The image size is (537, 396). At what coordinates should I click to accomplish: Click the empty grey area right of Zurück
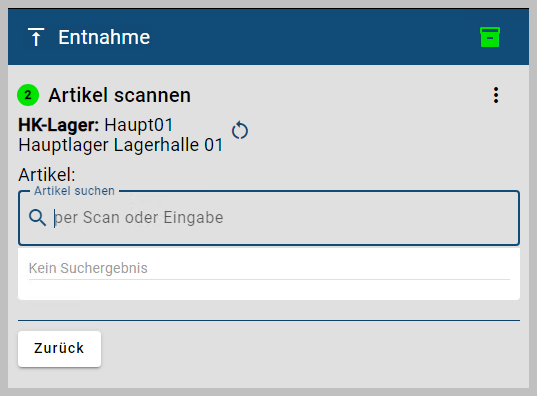(x=308, y=349)
